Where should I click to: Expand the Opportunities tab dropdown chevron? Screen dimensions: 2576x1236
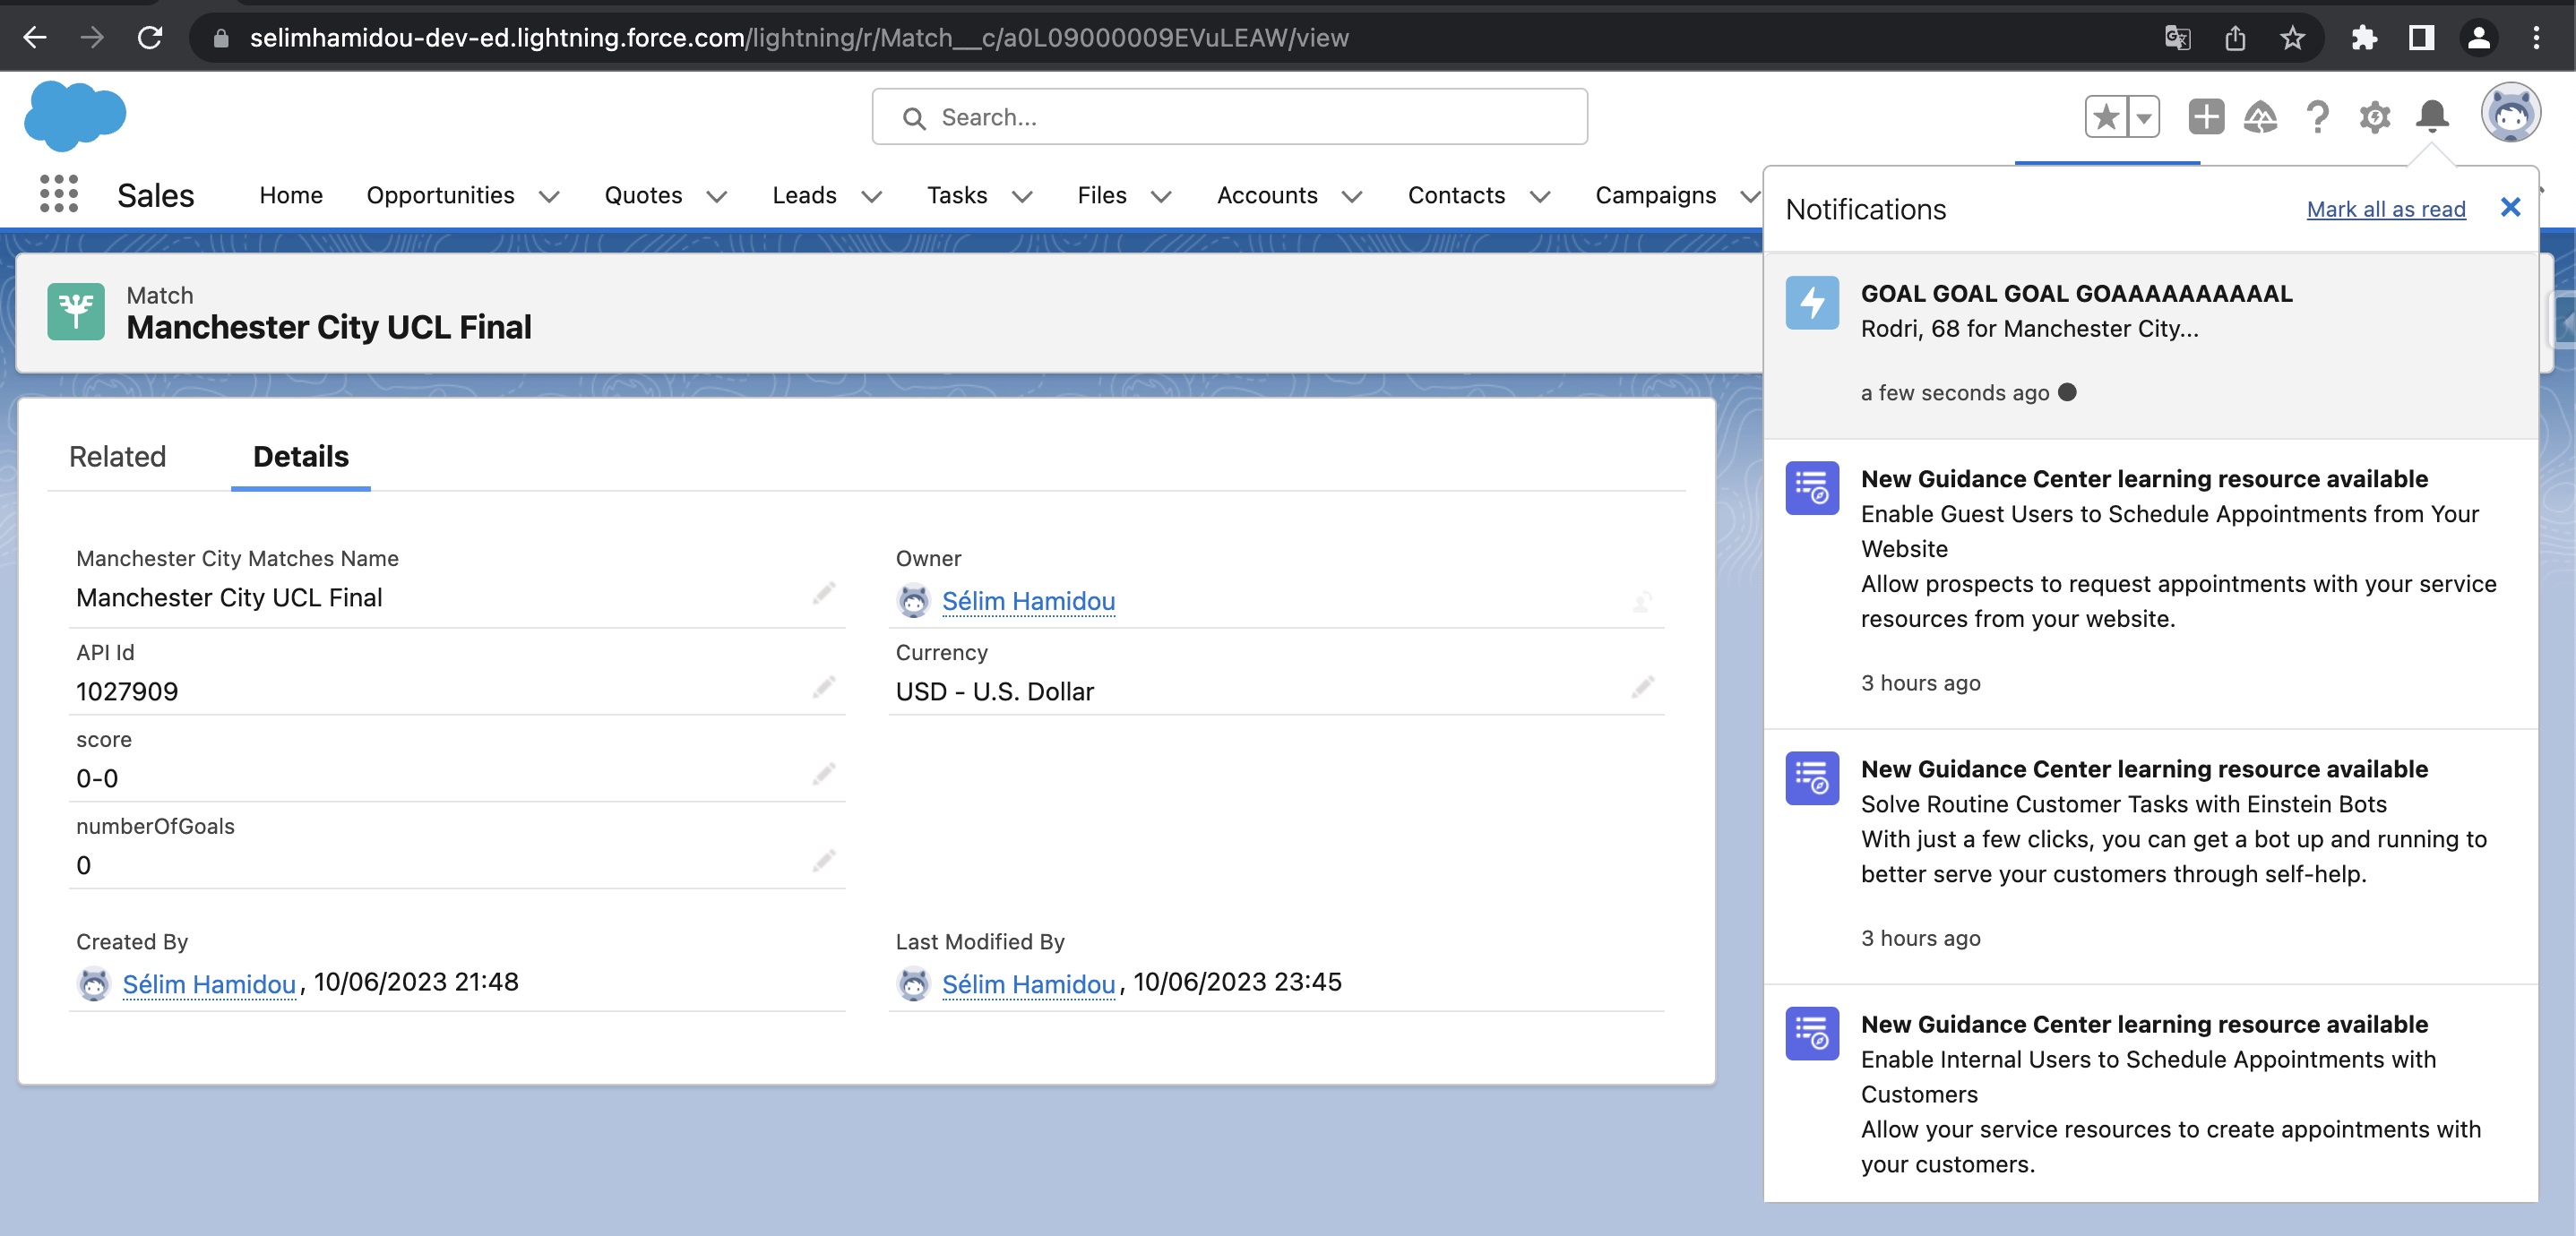tap(549, 197)
